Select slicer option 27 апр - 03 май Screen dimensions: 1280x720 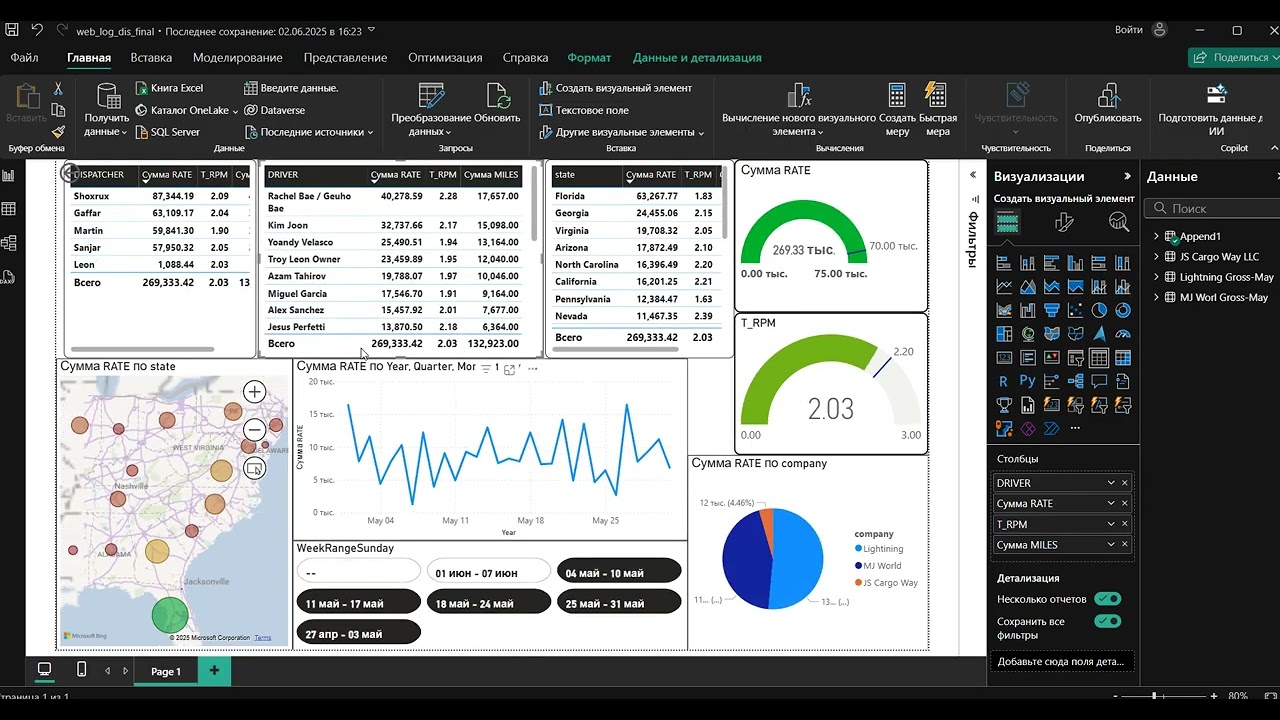(x=359, y=634)
